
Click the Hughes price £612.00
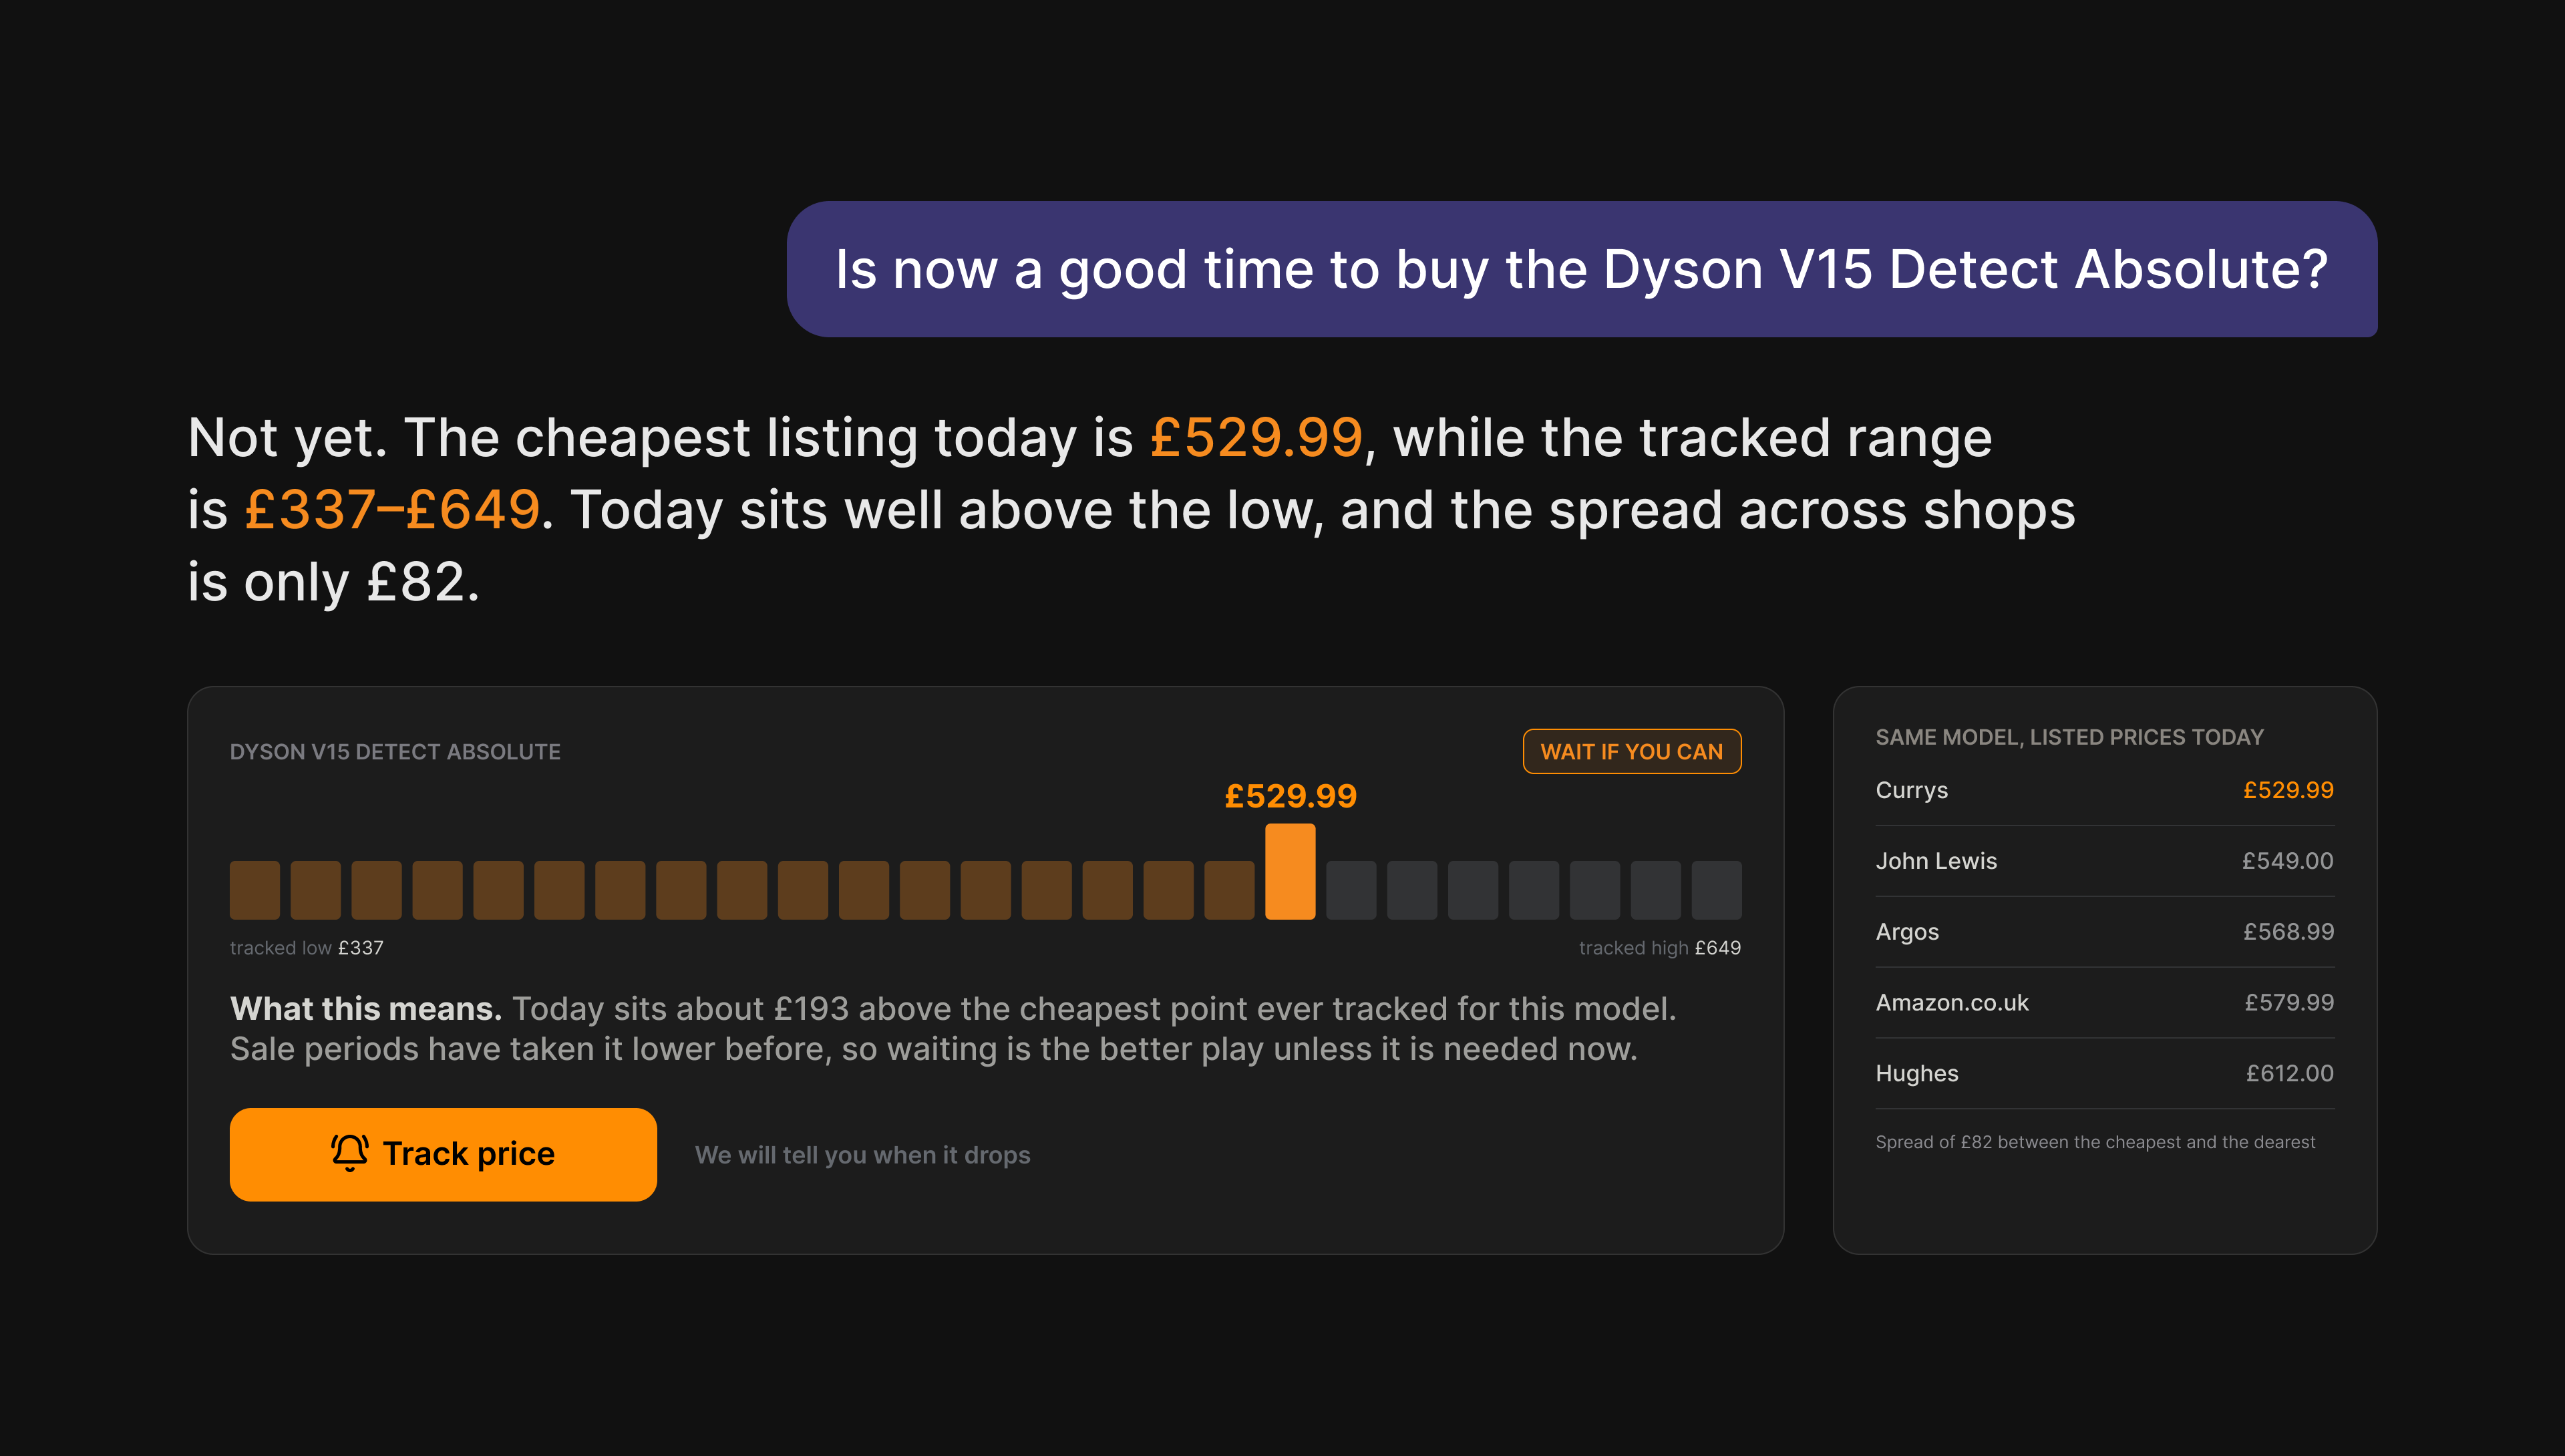tap(2289, 1074)
